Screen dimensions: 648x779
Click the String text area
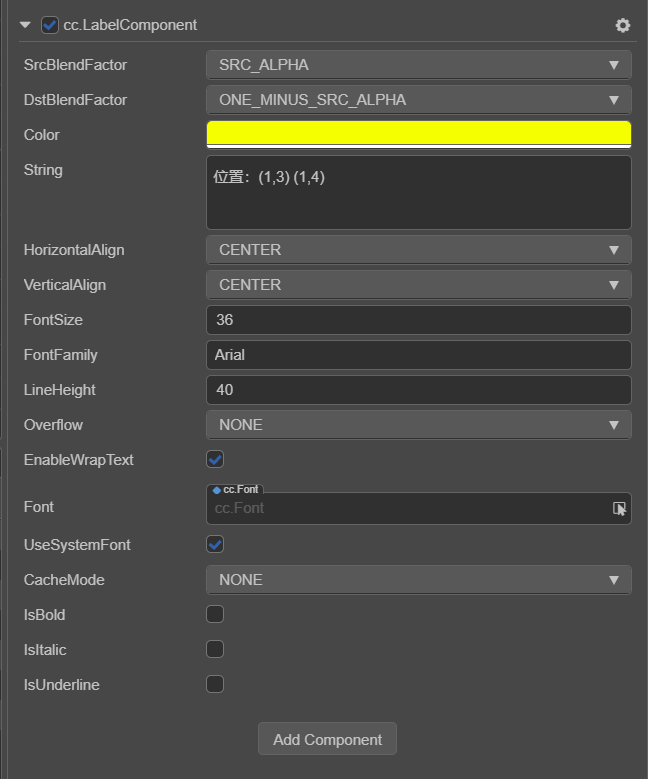coord(418,192)
